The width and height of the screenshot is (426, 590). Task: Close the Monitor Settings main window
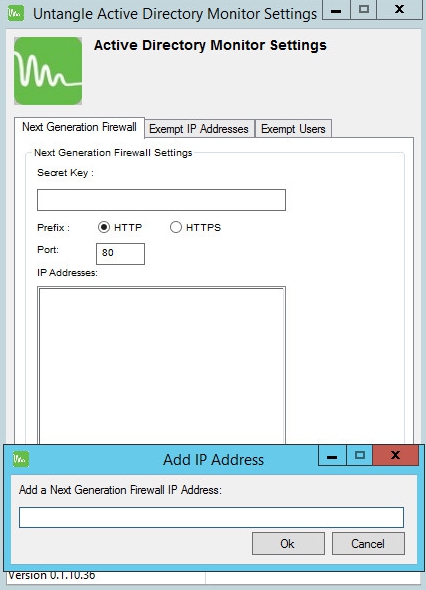coord(399,9)
